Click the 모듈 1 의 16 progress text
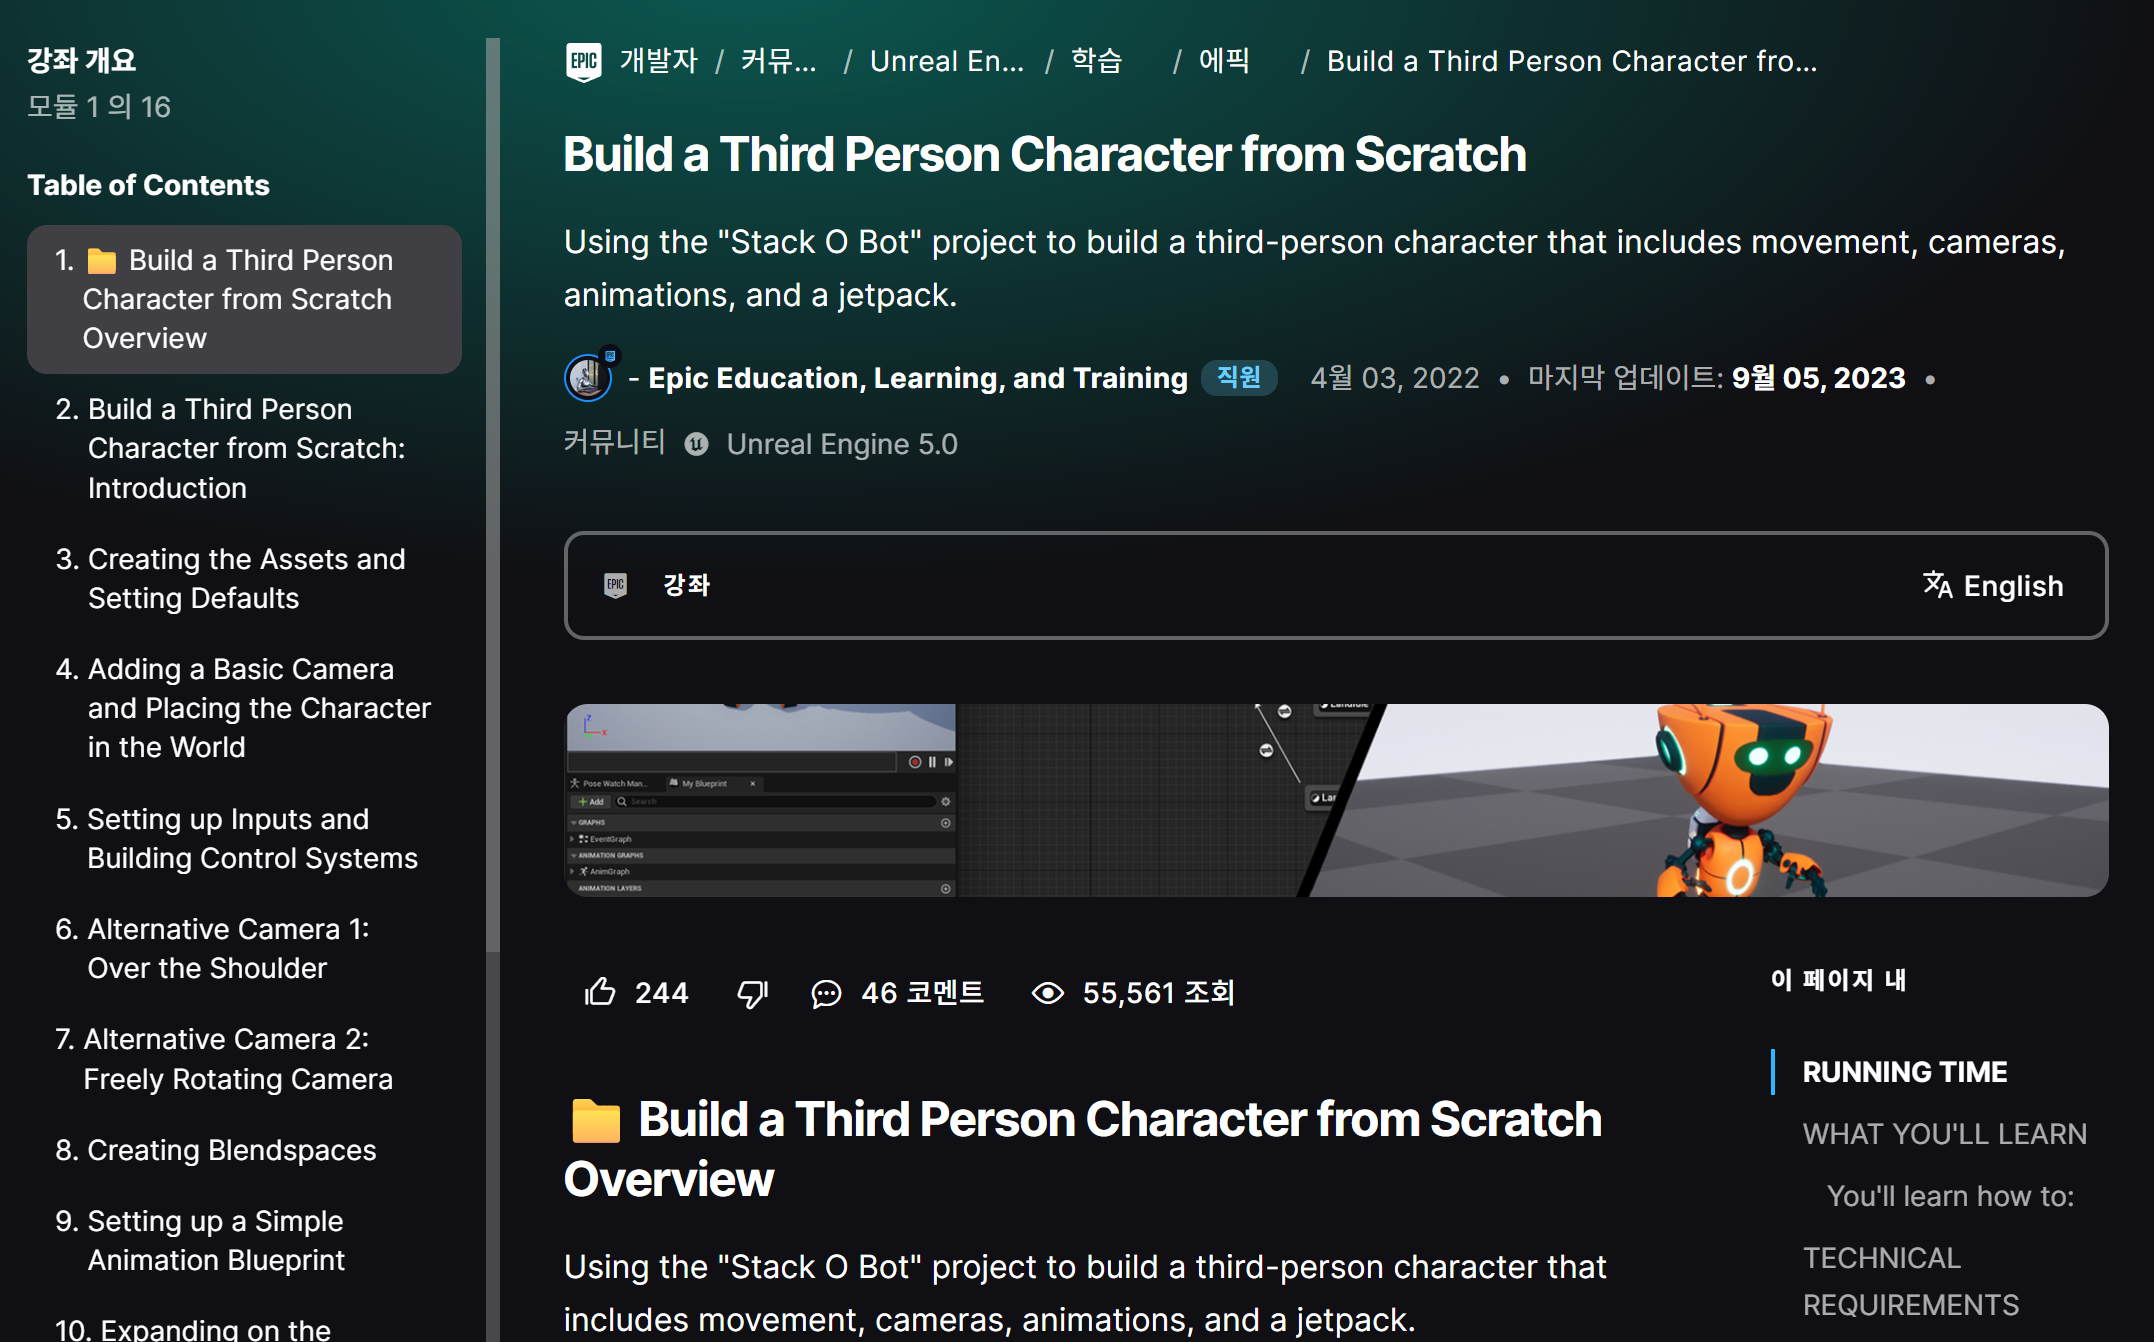2154x1342 pixels. click(99, 106)
